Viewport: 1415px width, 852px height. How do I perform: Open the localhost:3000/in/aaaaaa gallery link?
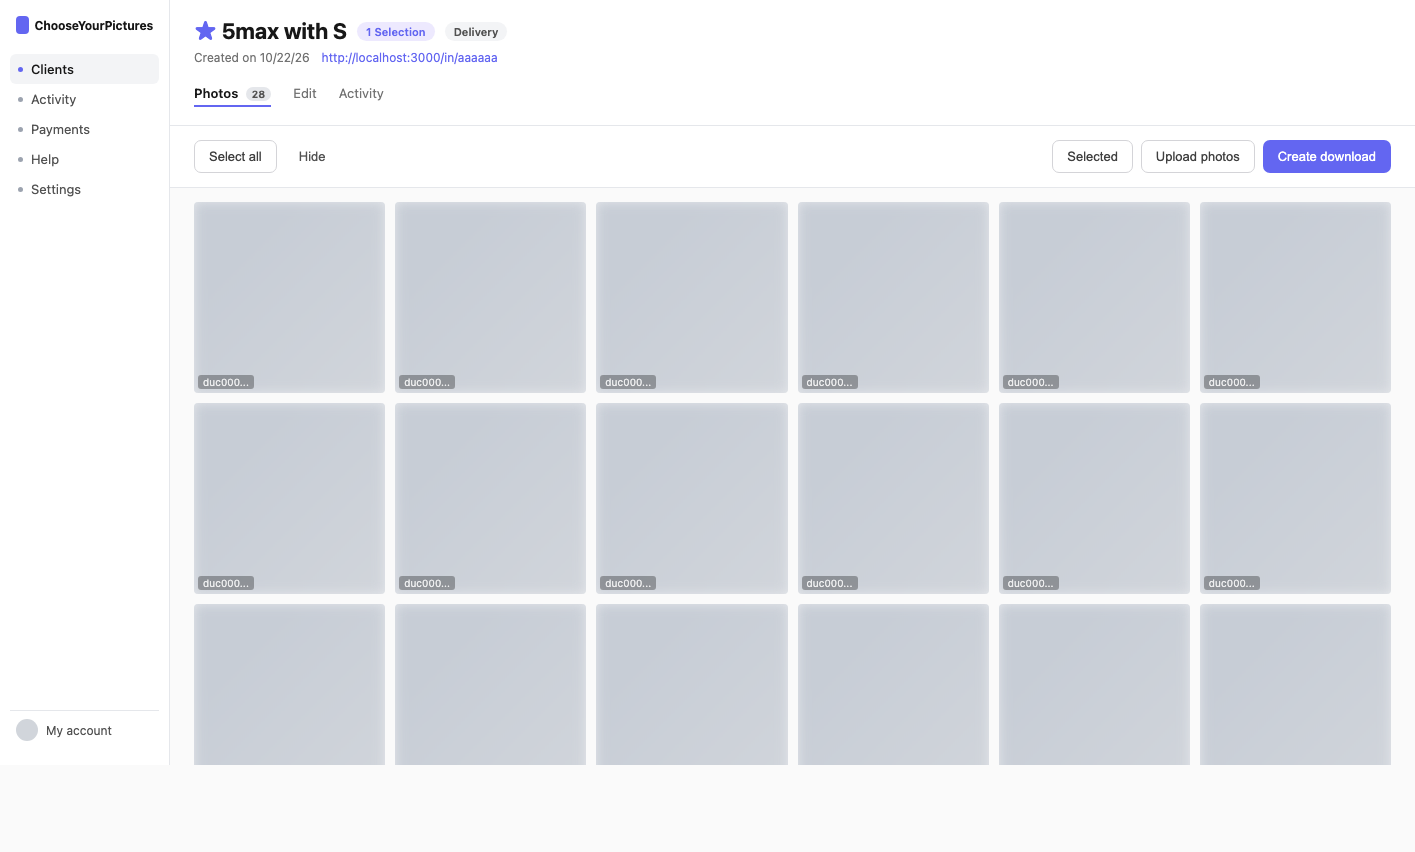point(409,58)
